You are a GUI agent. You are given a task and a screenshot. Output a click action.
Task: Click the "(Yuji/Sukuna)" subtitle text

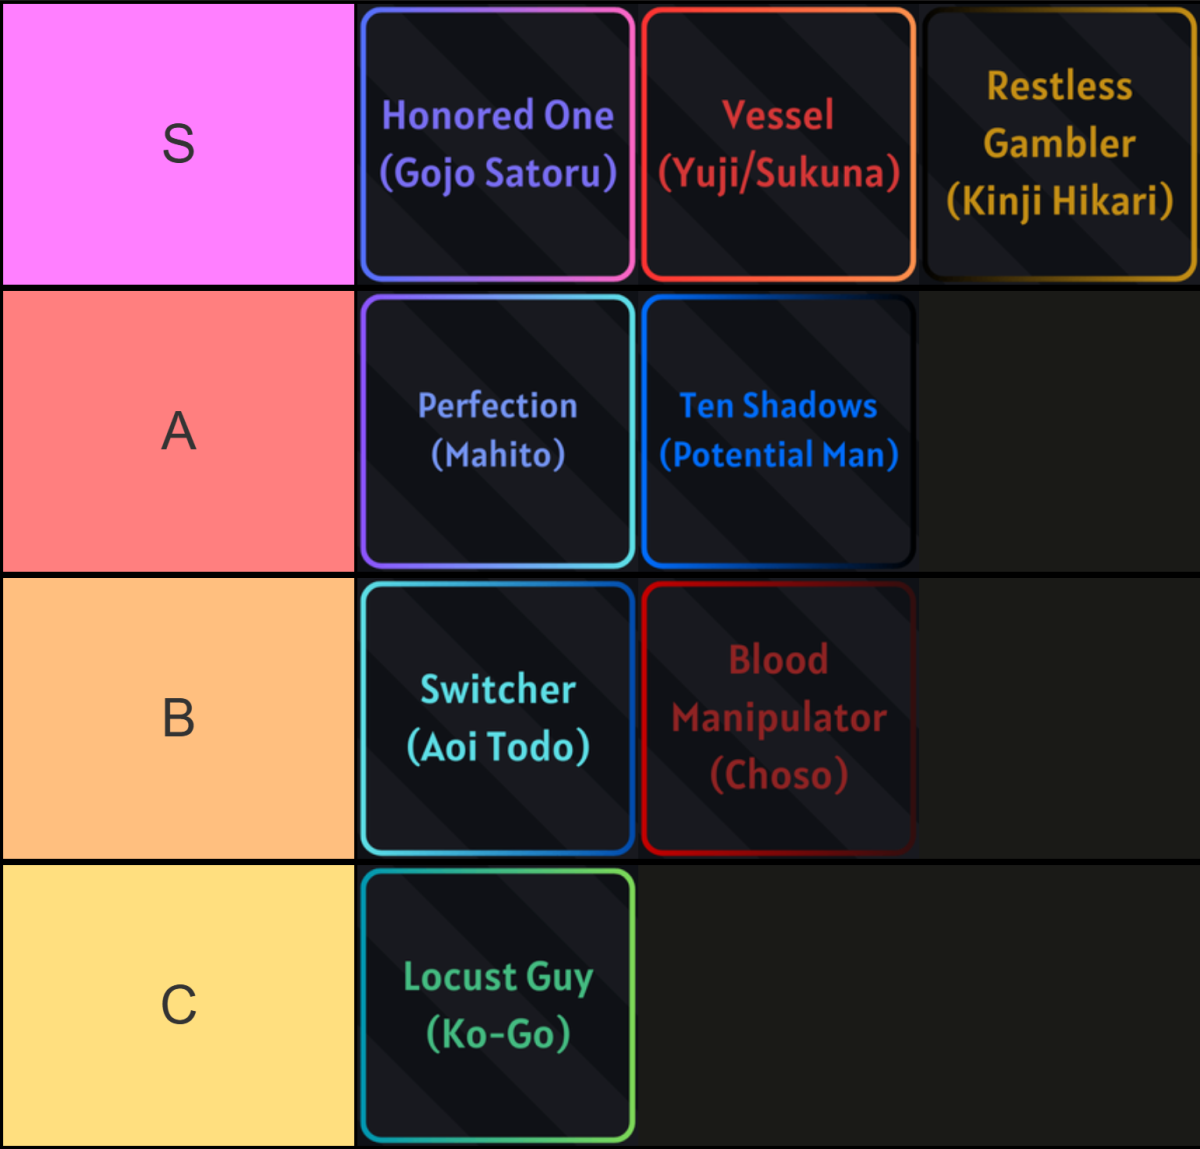coord(778,173)
